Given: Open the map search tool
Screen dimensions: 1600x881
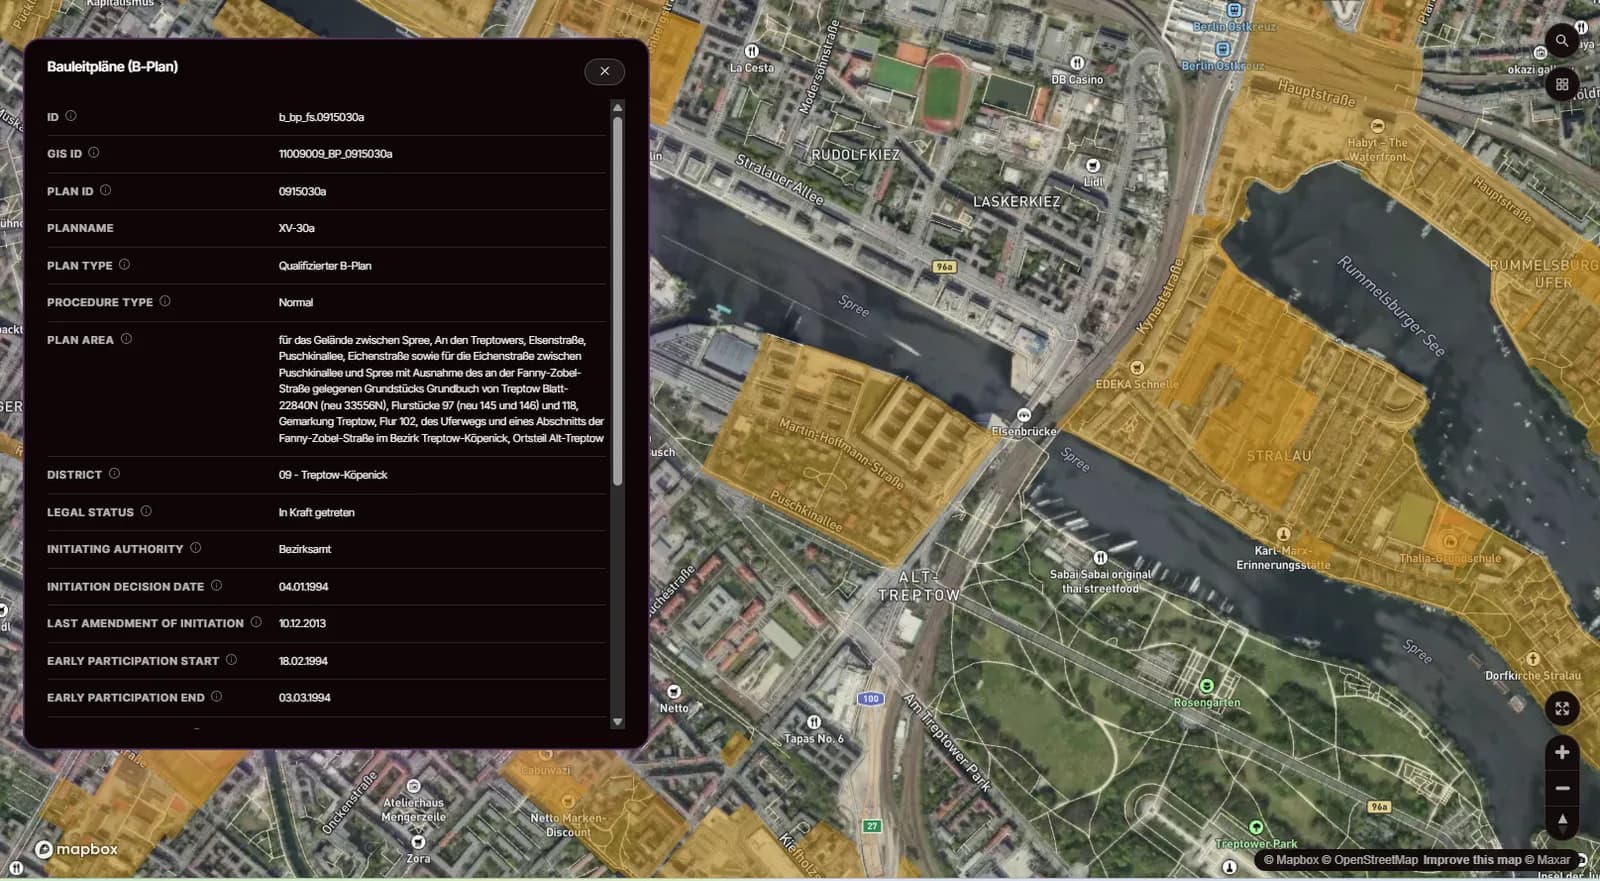Looking at the screenshot, I should tap(1561, 41).
